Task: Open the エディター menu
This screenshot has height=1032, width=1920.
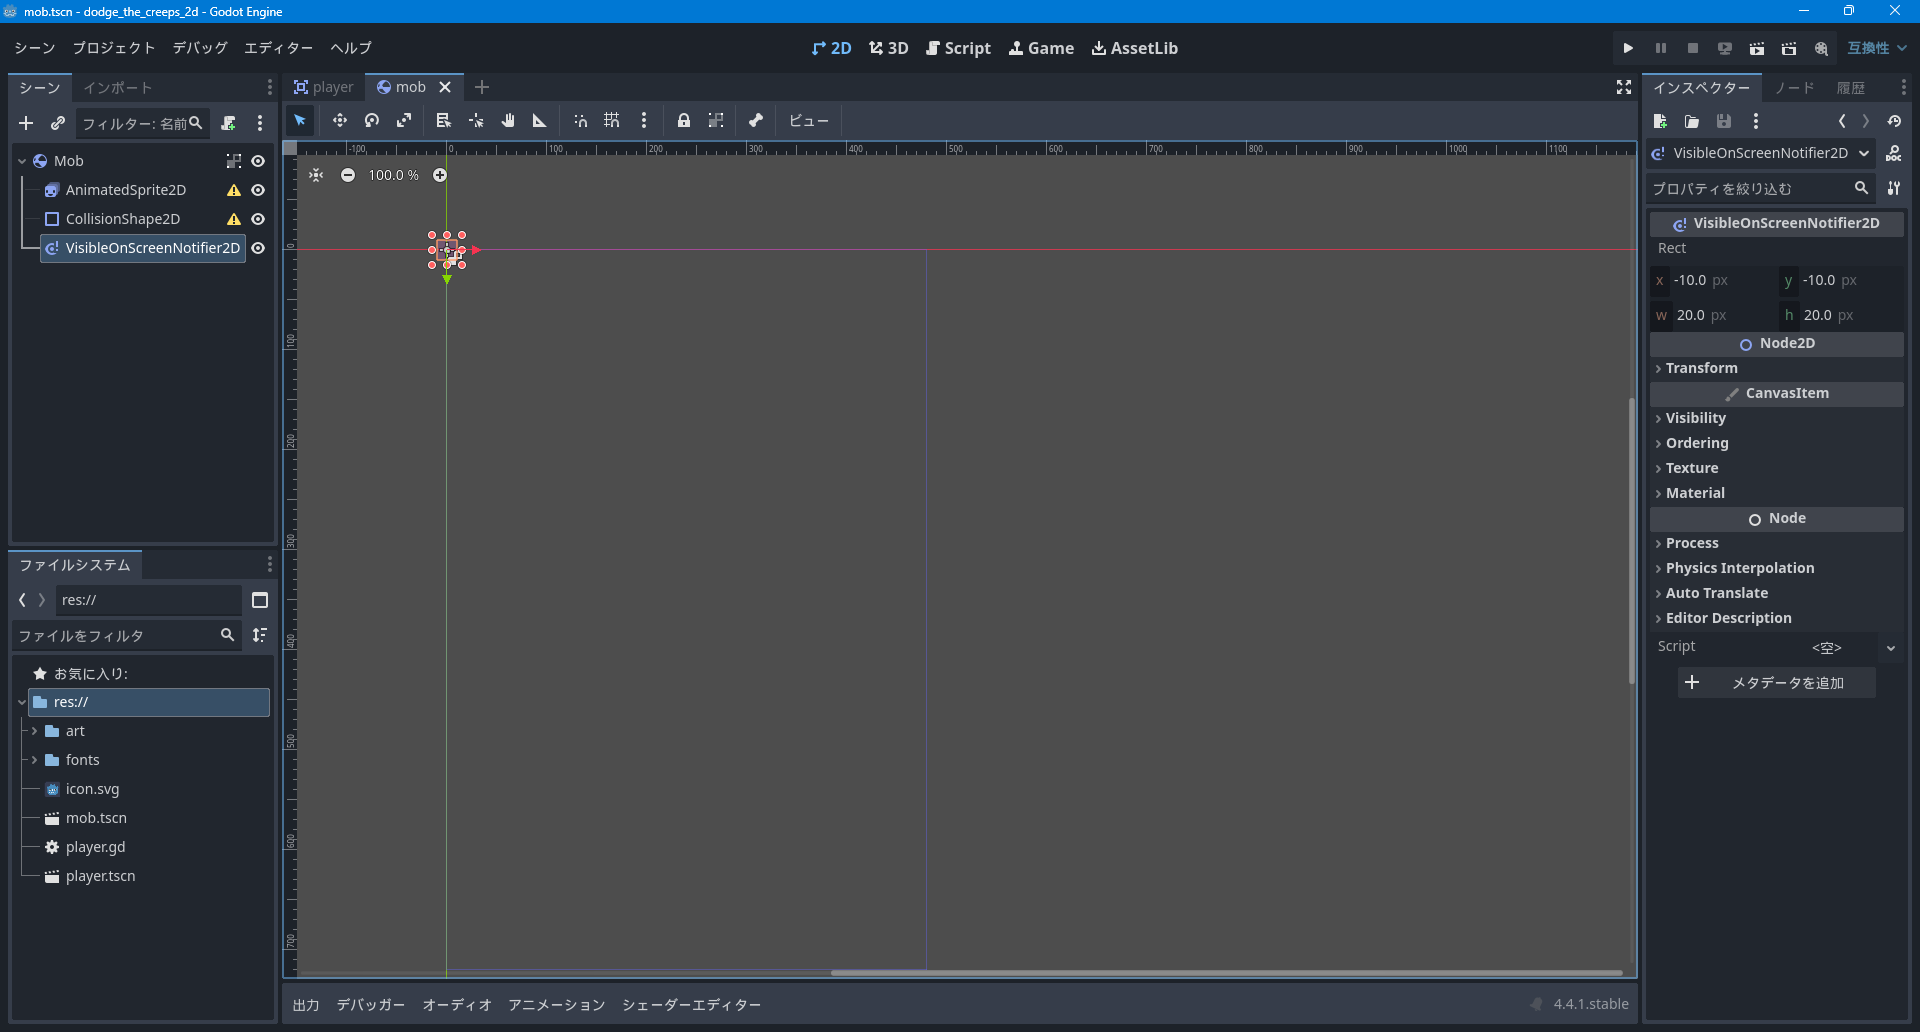Action: [x=279, y=48]
